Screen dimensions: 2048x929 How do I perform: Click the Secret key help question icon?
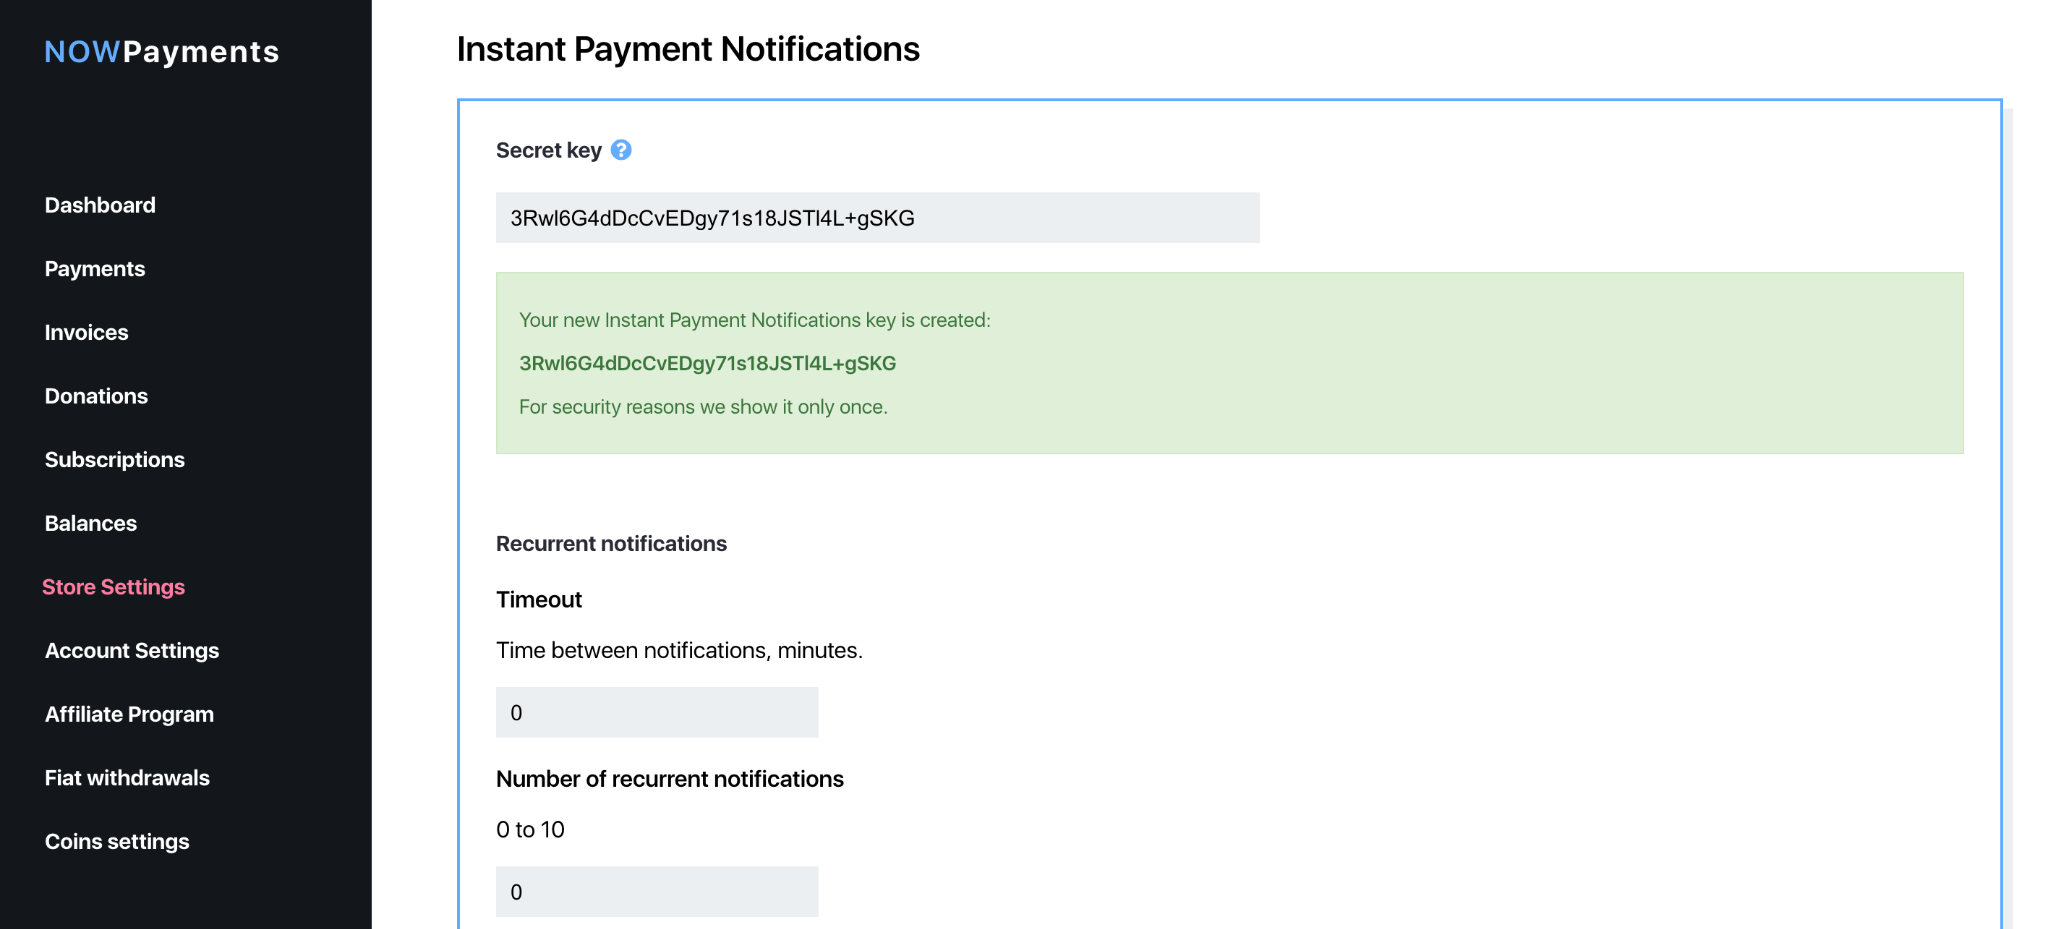(621, 150)
